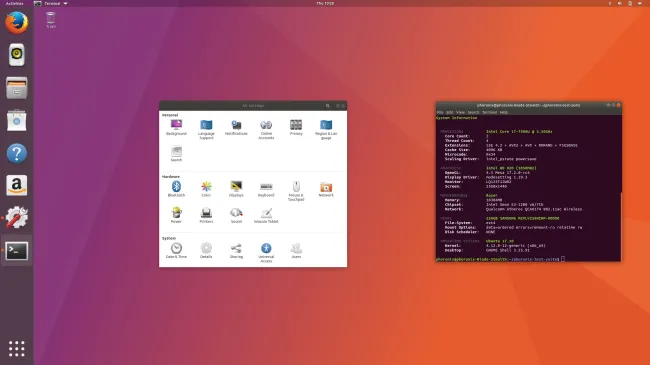Select the Settings wrench icon in dock
The height and width of the screenshot is (365, 650).
(x=17, y=218)
